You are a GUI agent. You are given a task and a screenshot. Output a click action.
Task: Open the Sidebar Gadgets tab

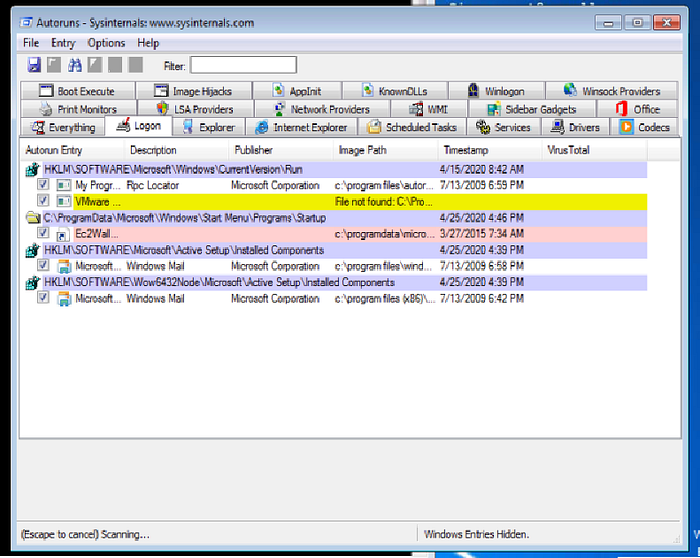click(532, 109)
